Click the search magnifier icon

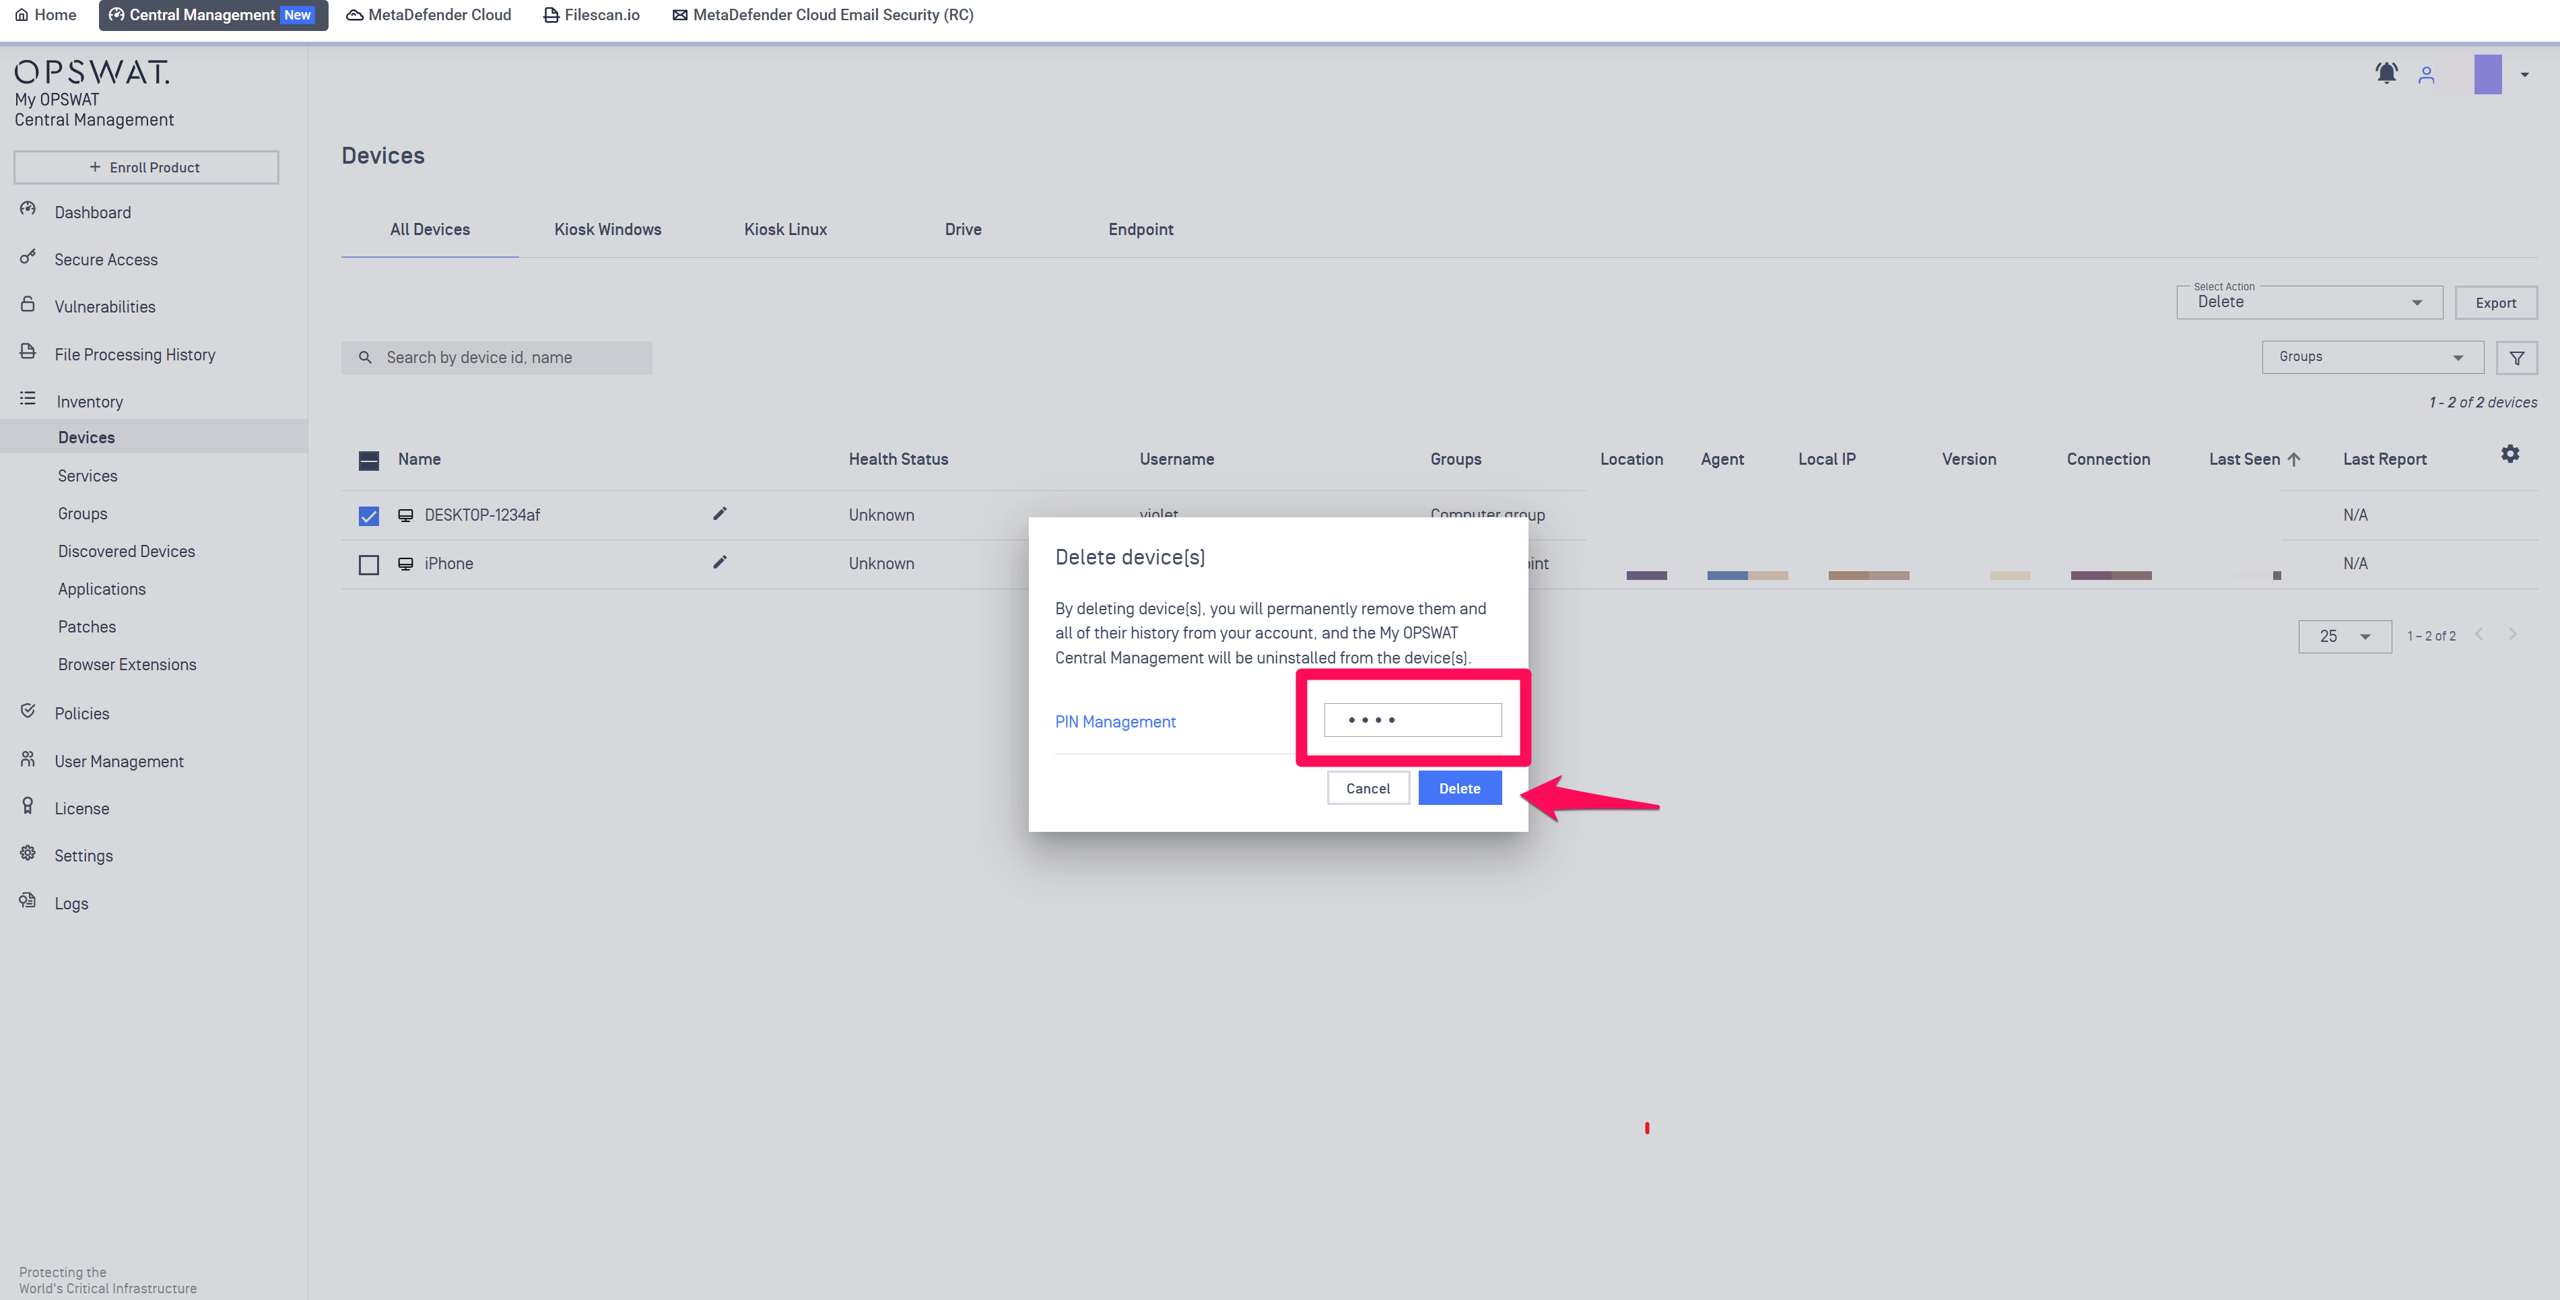(x=365, y=357)
